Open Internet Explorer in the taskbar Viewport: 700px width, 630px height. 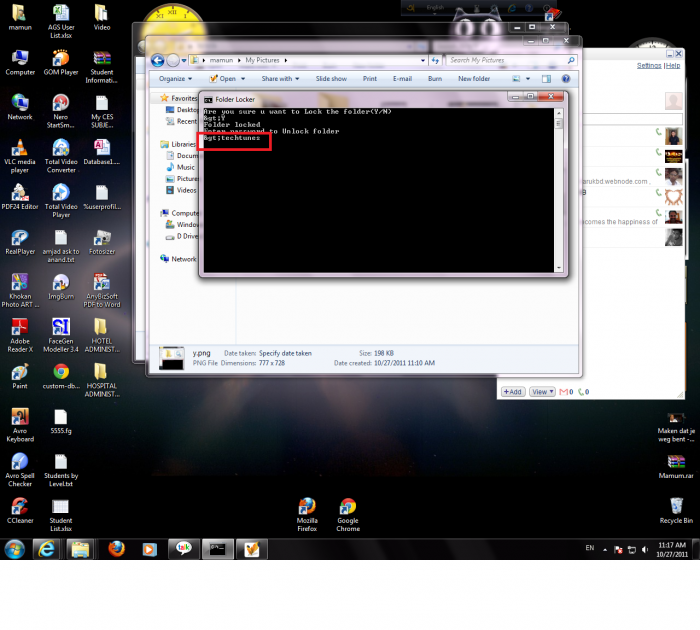46,549
